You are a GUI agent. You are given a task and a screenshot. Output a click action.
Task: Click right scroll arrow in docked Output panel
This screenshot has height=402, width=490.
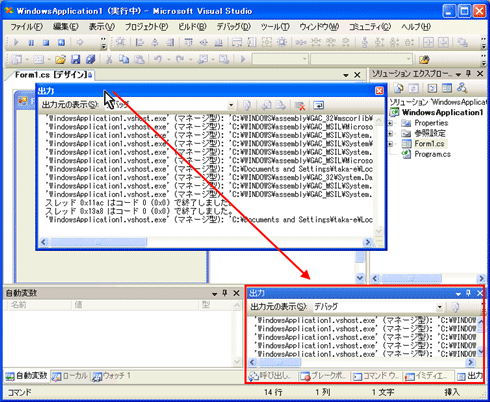470,362
